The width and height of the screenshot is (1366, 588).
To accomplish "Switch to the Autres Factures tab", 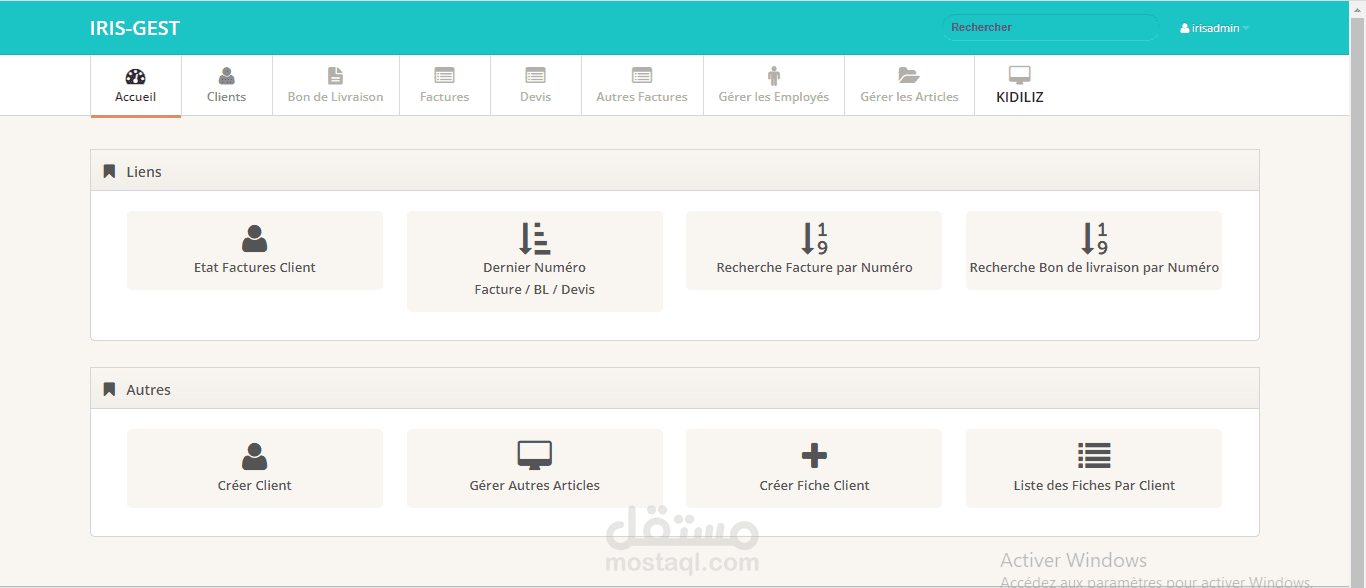I will [x=641, y=85].
